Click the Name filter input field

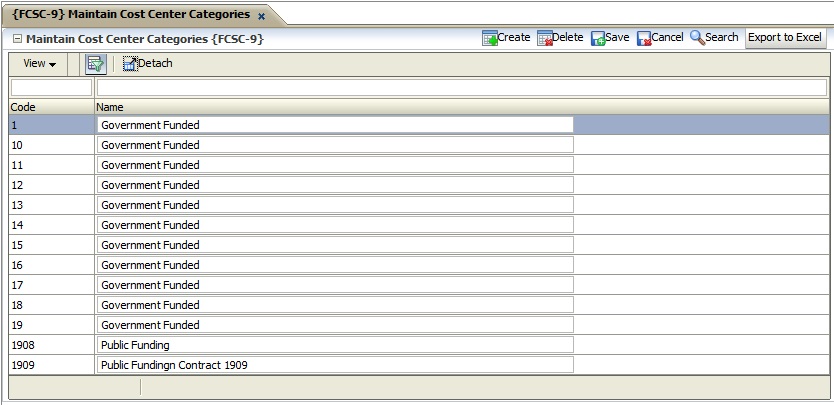point(461,88)
